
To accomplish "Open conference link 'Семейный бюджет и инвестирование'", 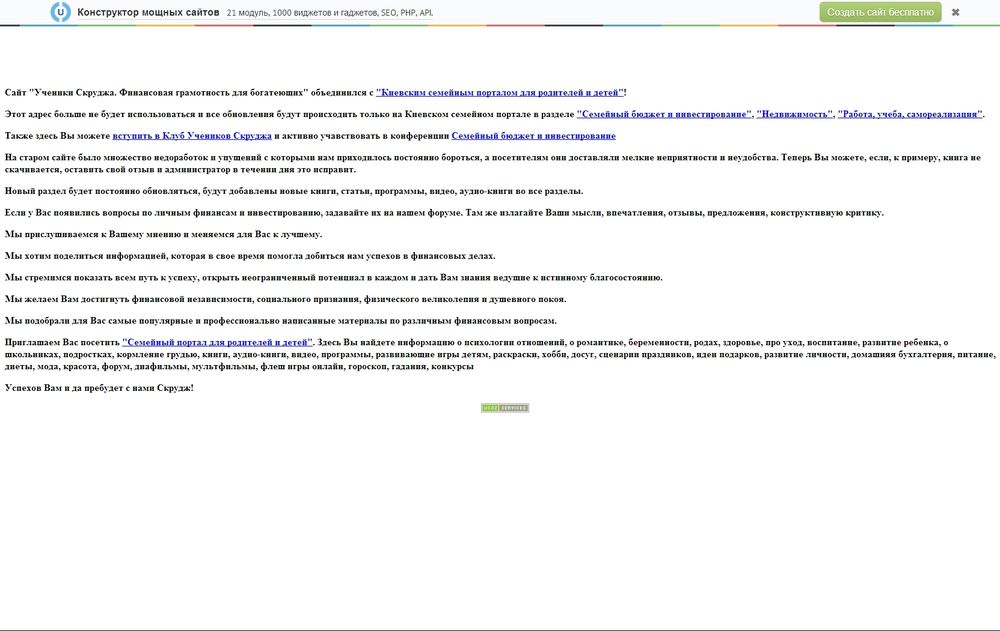I will pos(533,136).
